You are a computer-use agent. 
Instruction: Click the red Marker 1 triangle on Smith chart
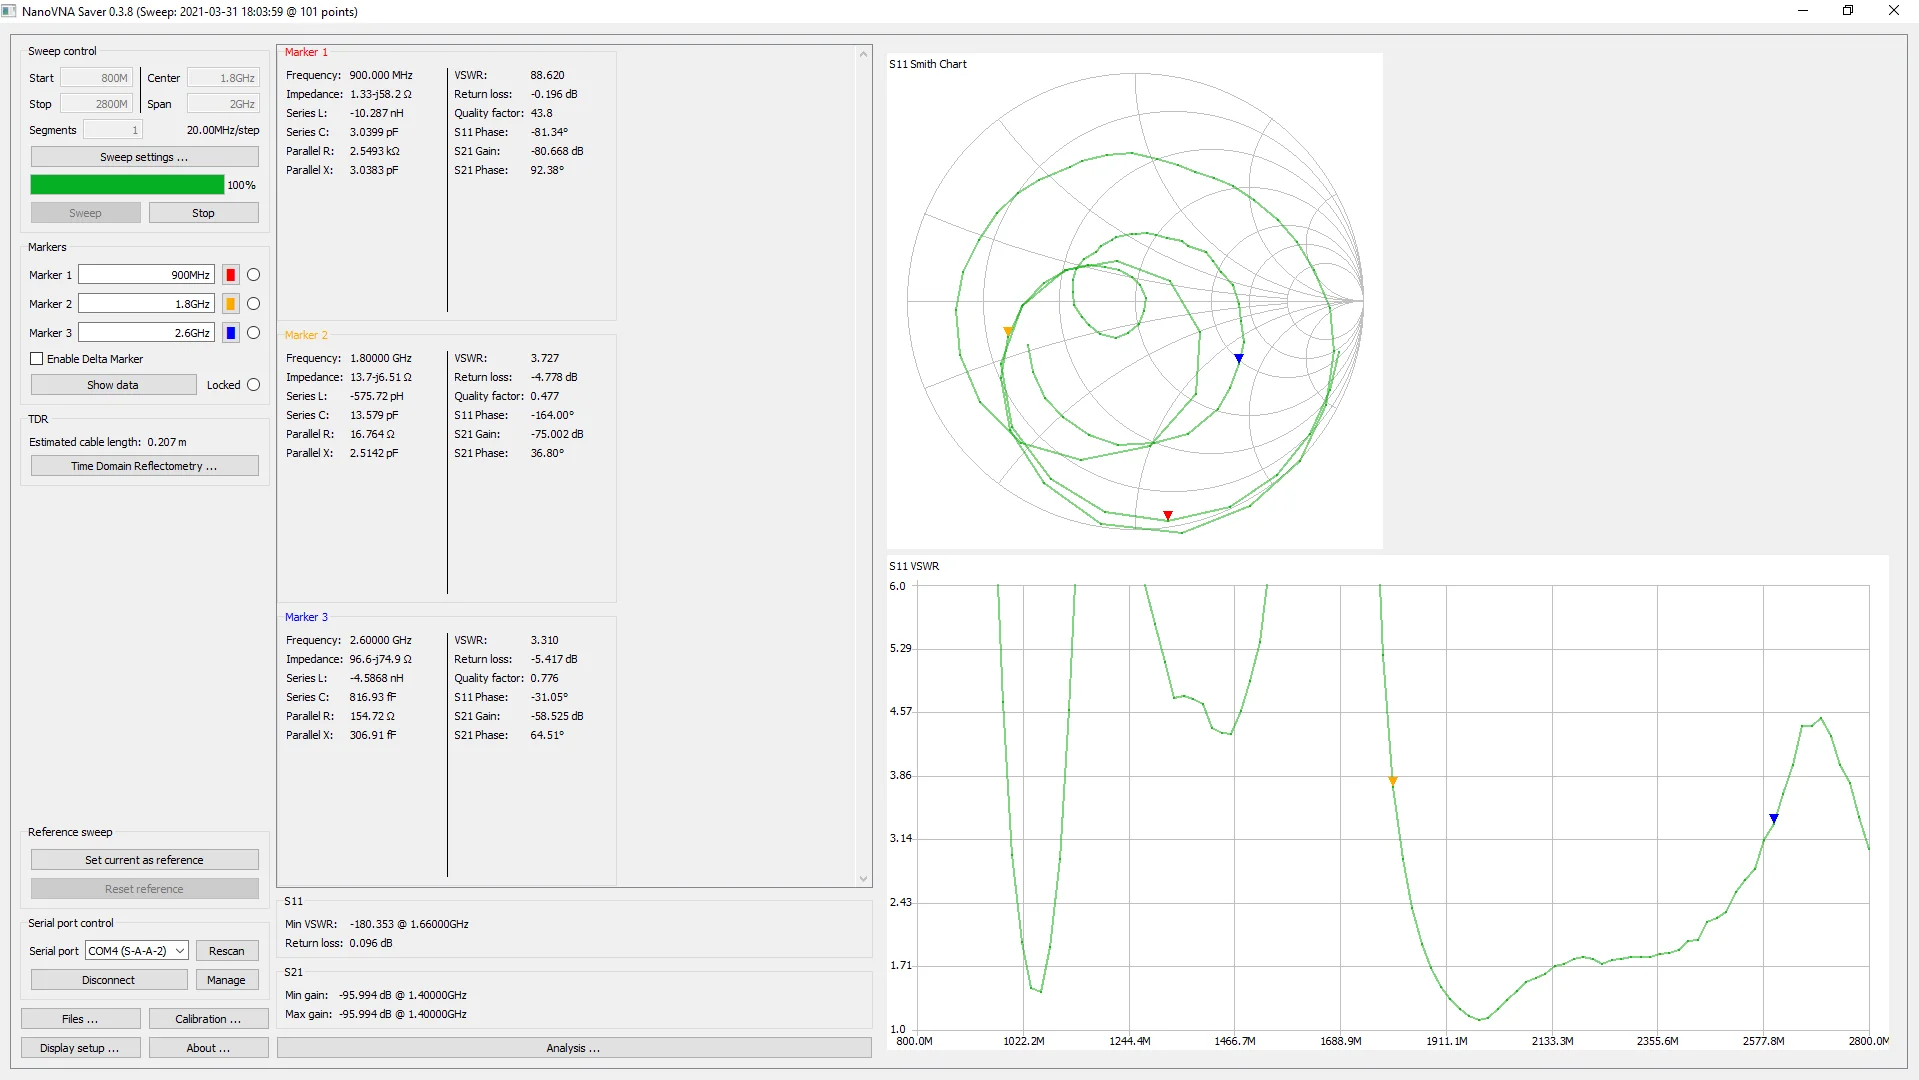1167,516
